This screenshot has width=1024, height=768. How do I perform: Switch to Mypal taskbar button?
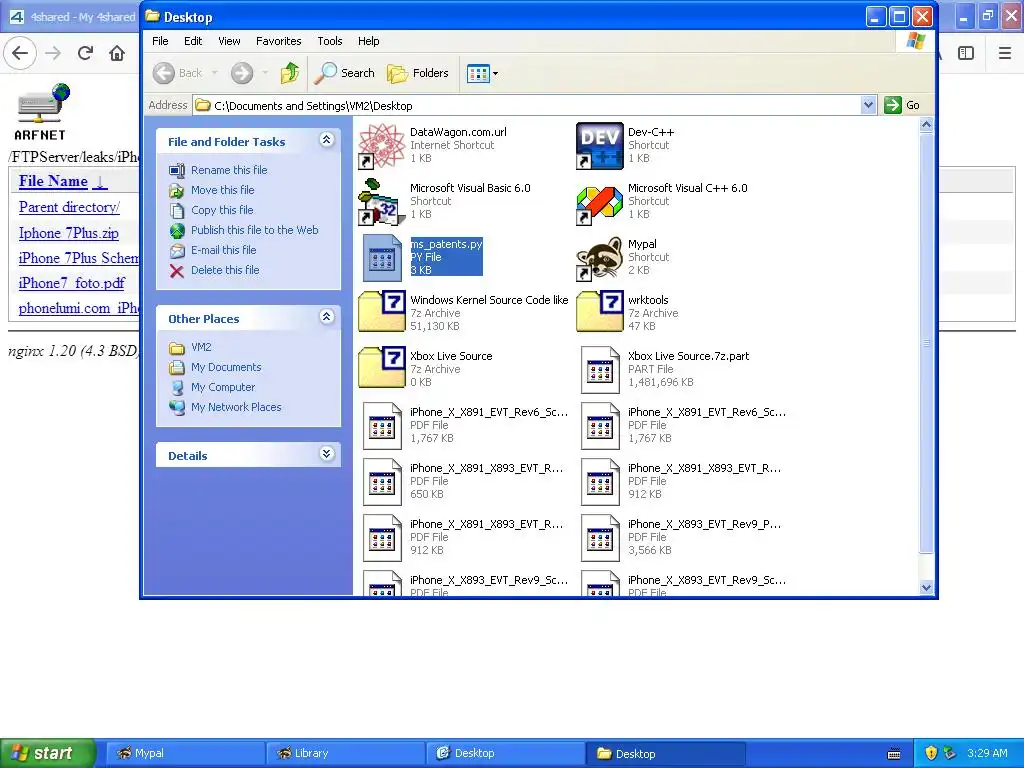click(185, 754)
